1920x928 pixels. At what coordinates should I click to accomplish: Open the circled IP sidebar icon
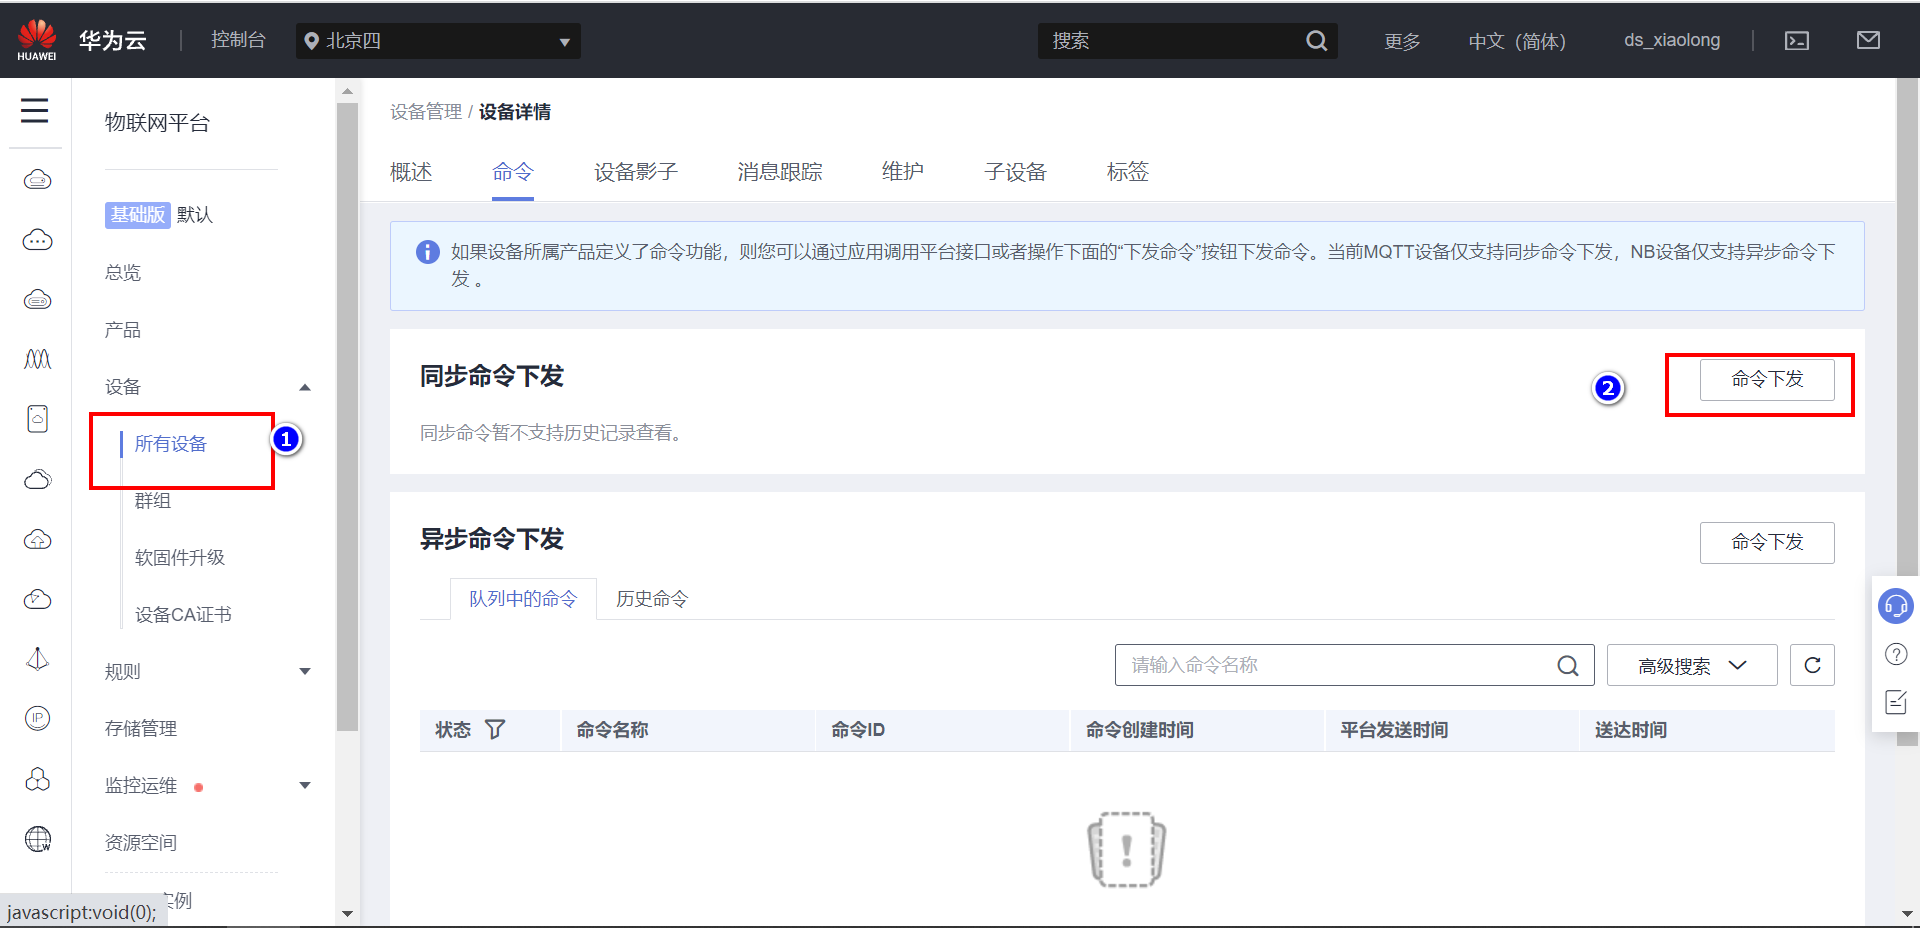38,718
